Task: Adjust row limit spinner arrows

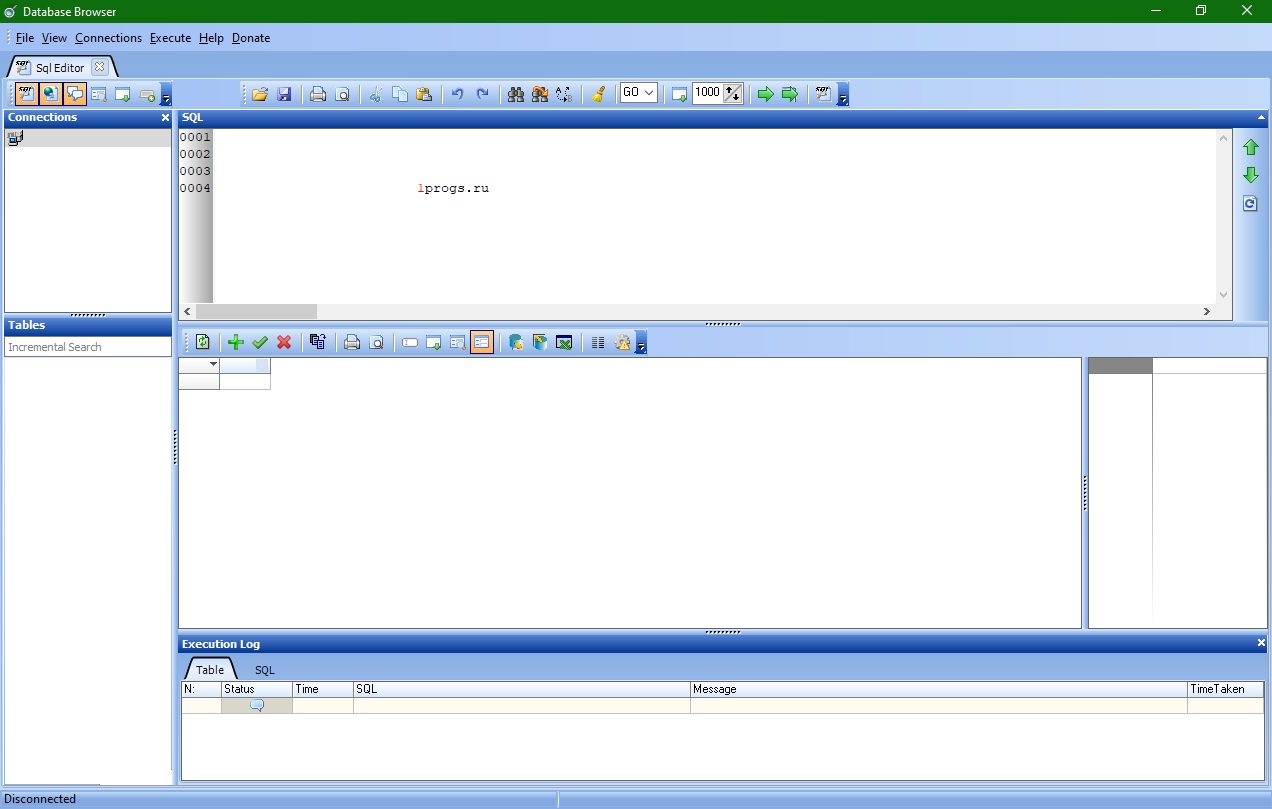Action: point(734,93)
